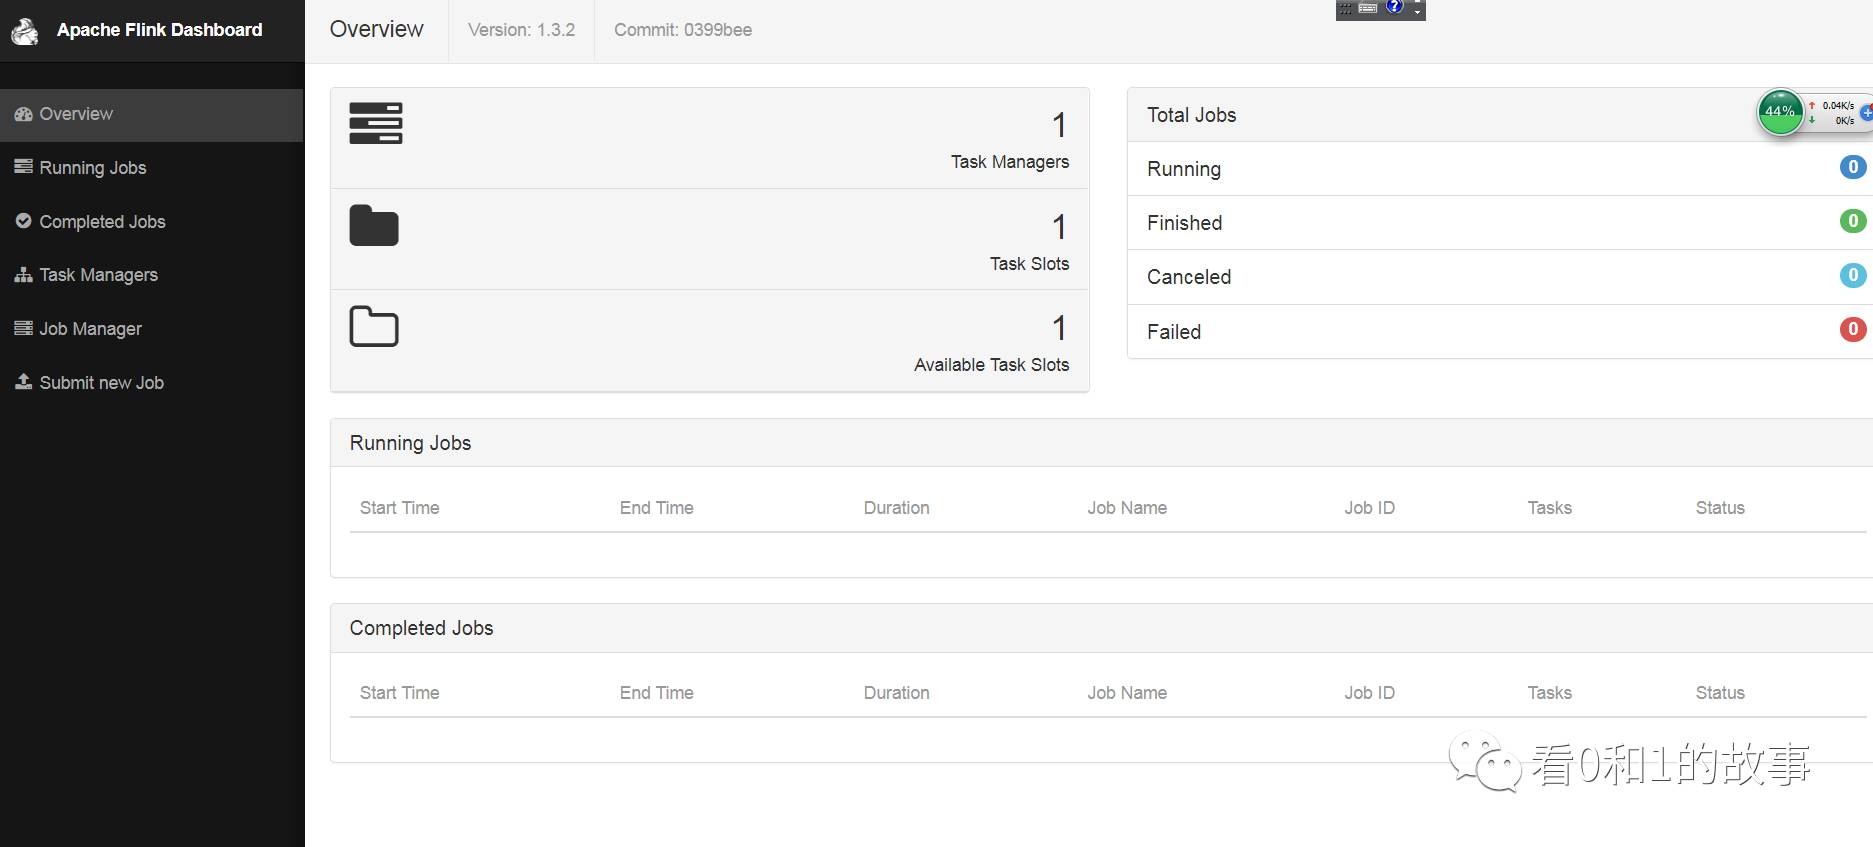Viewport: 1873px width, 847px height.
Task: Click Status header in Running Jobs table
Action: click(x=1720, y=508)
